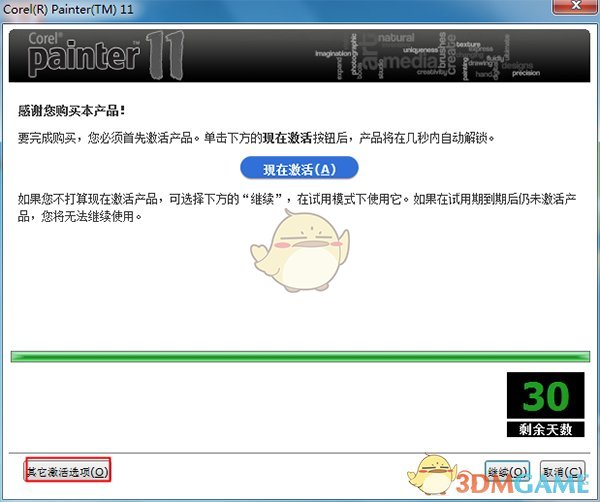Screen dimensions: 600x502
Task: Click the Corel Painter 11 banner logo
Action: (106, 55)
